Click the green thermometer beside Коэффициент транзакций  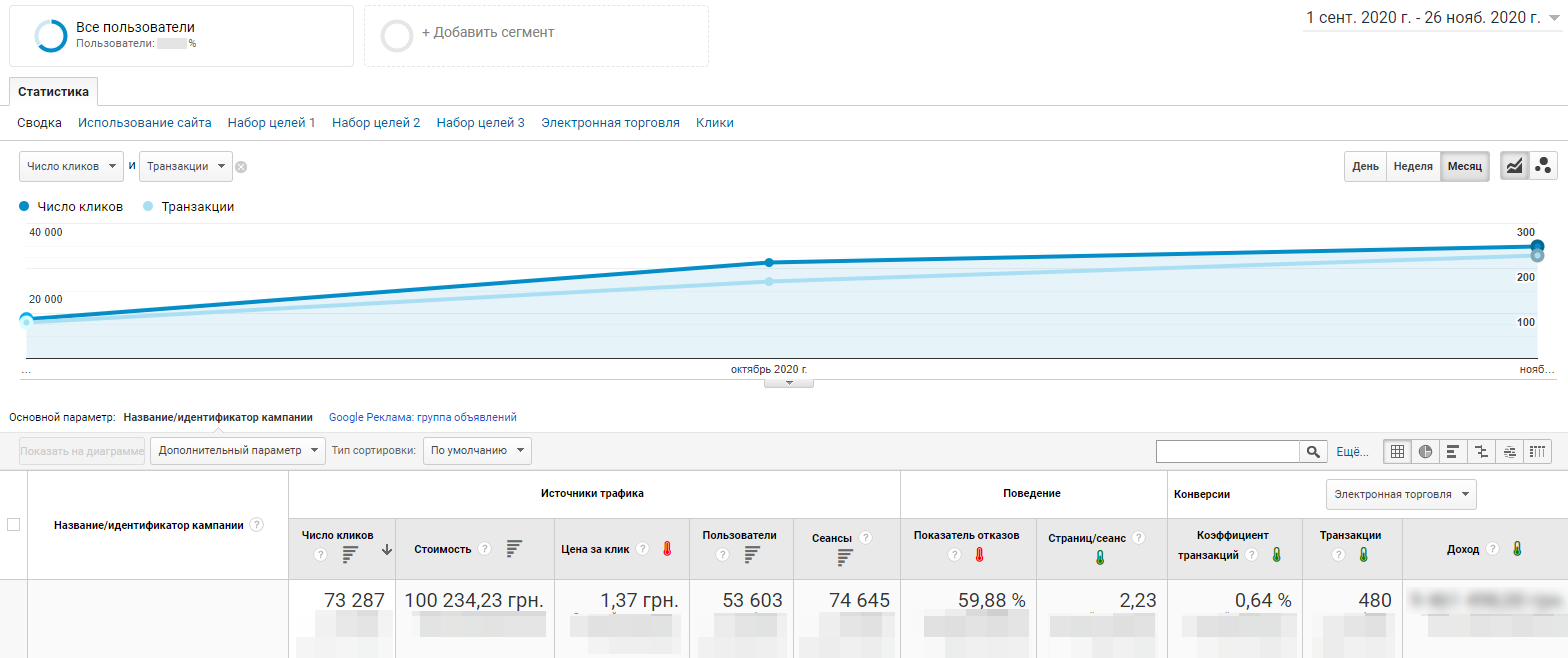pyautogui.click(x=1277, y=555)
